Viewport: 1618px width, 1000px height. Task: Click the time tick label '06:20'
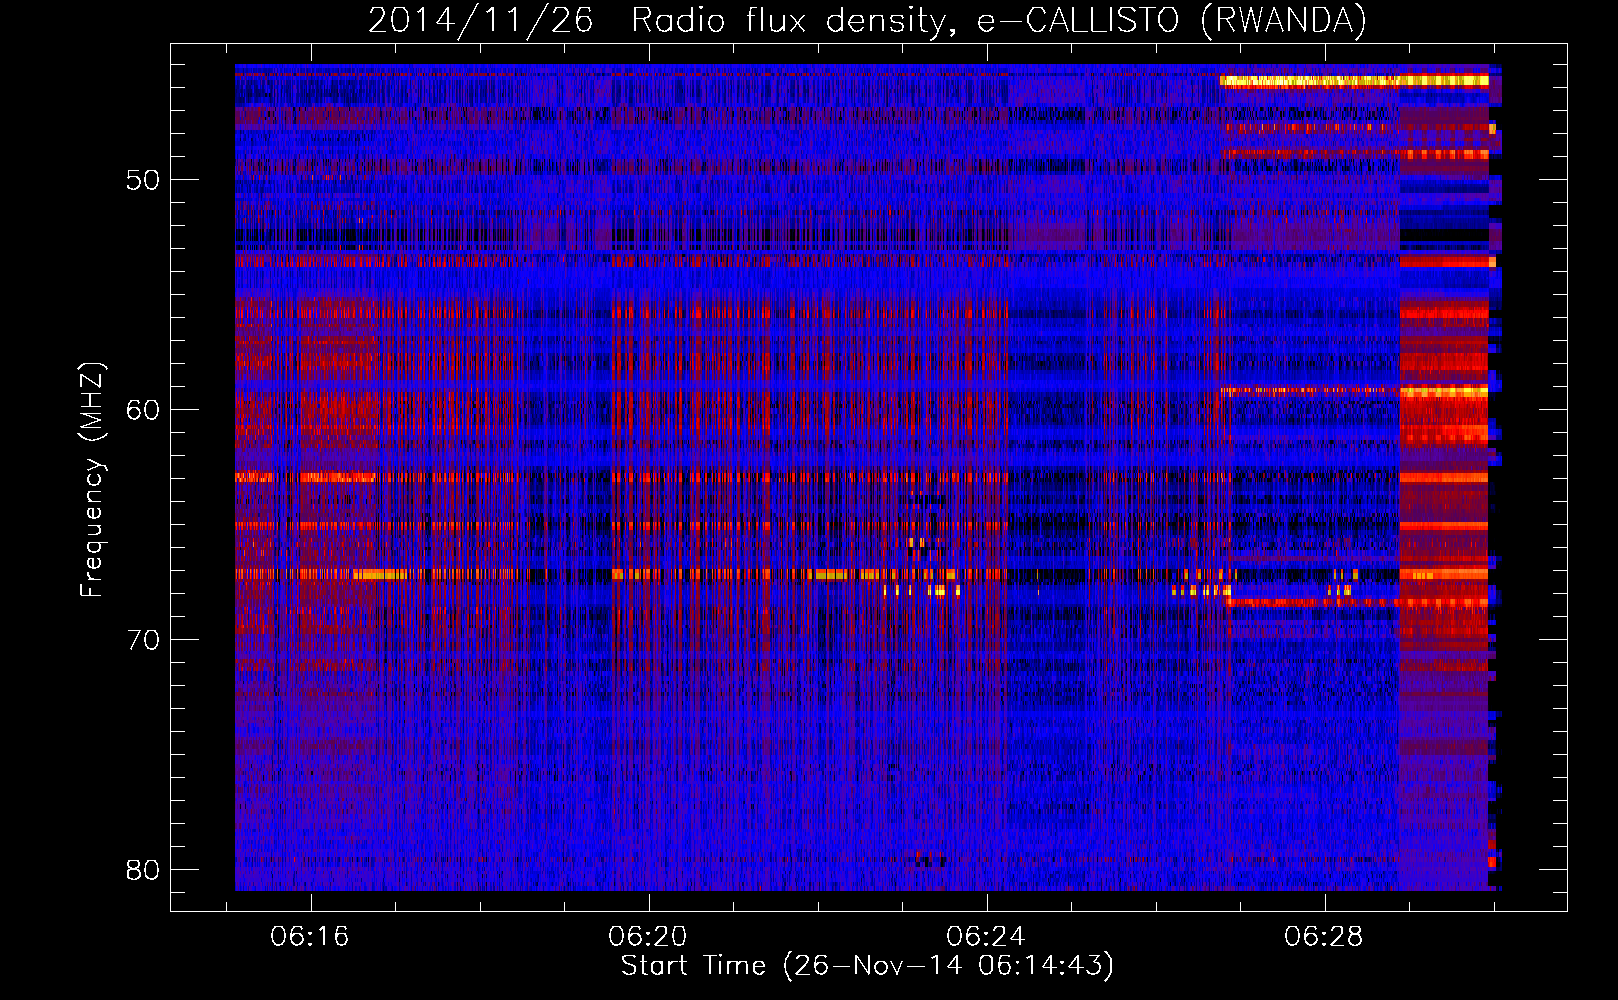(x=648, y=937)
